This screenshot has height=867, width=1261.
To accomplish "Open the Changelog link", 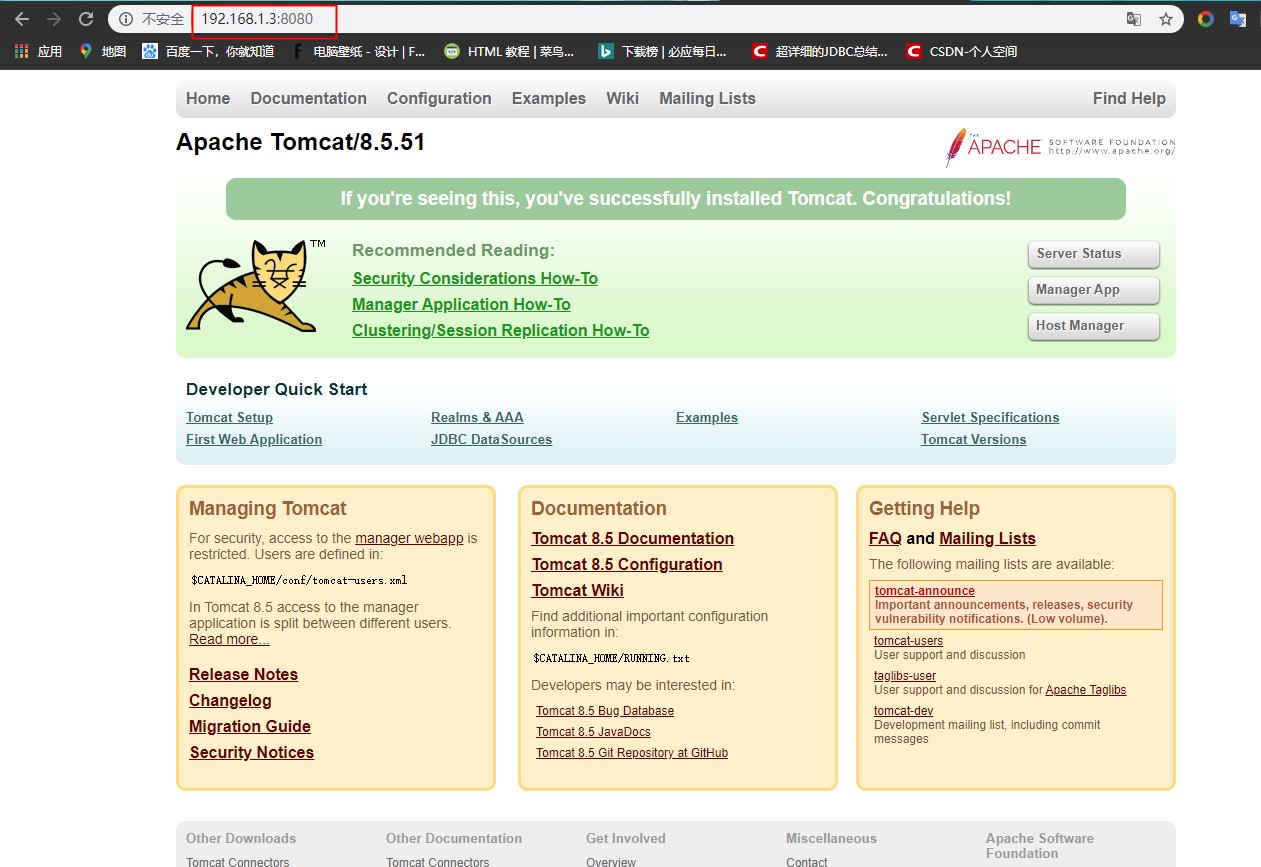I will click(x=230, y=700).
